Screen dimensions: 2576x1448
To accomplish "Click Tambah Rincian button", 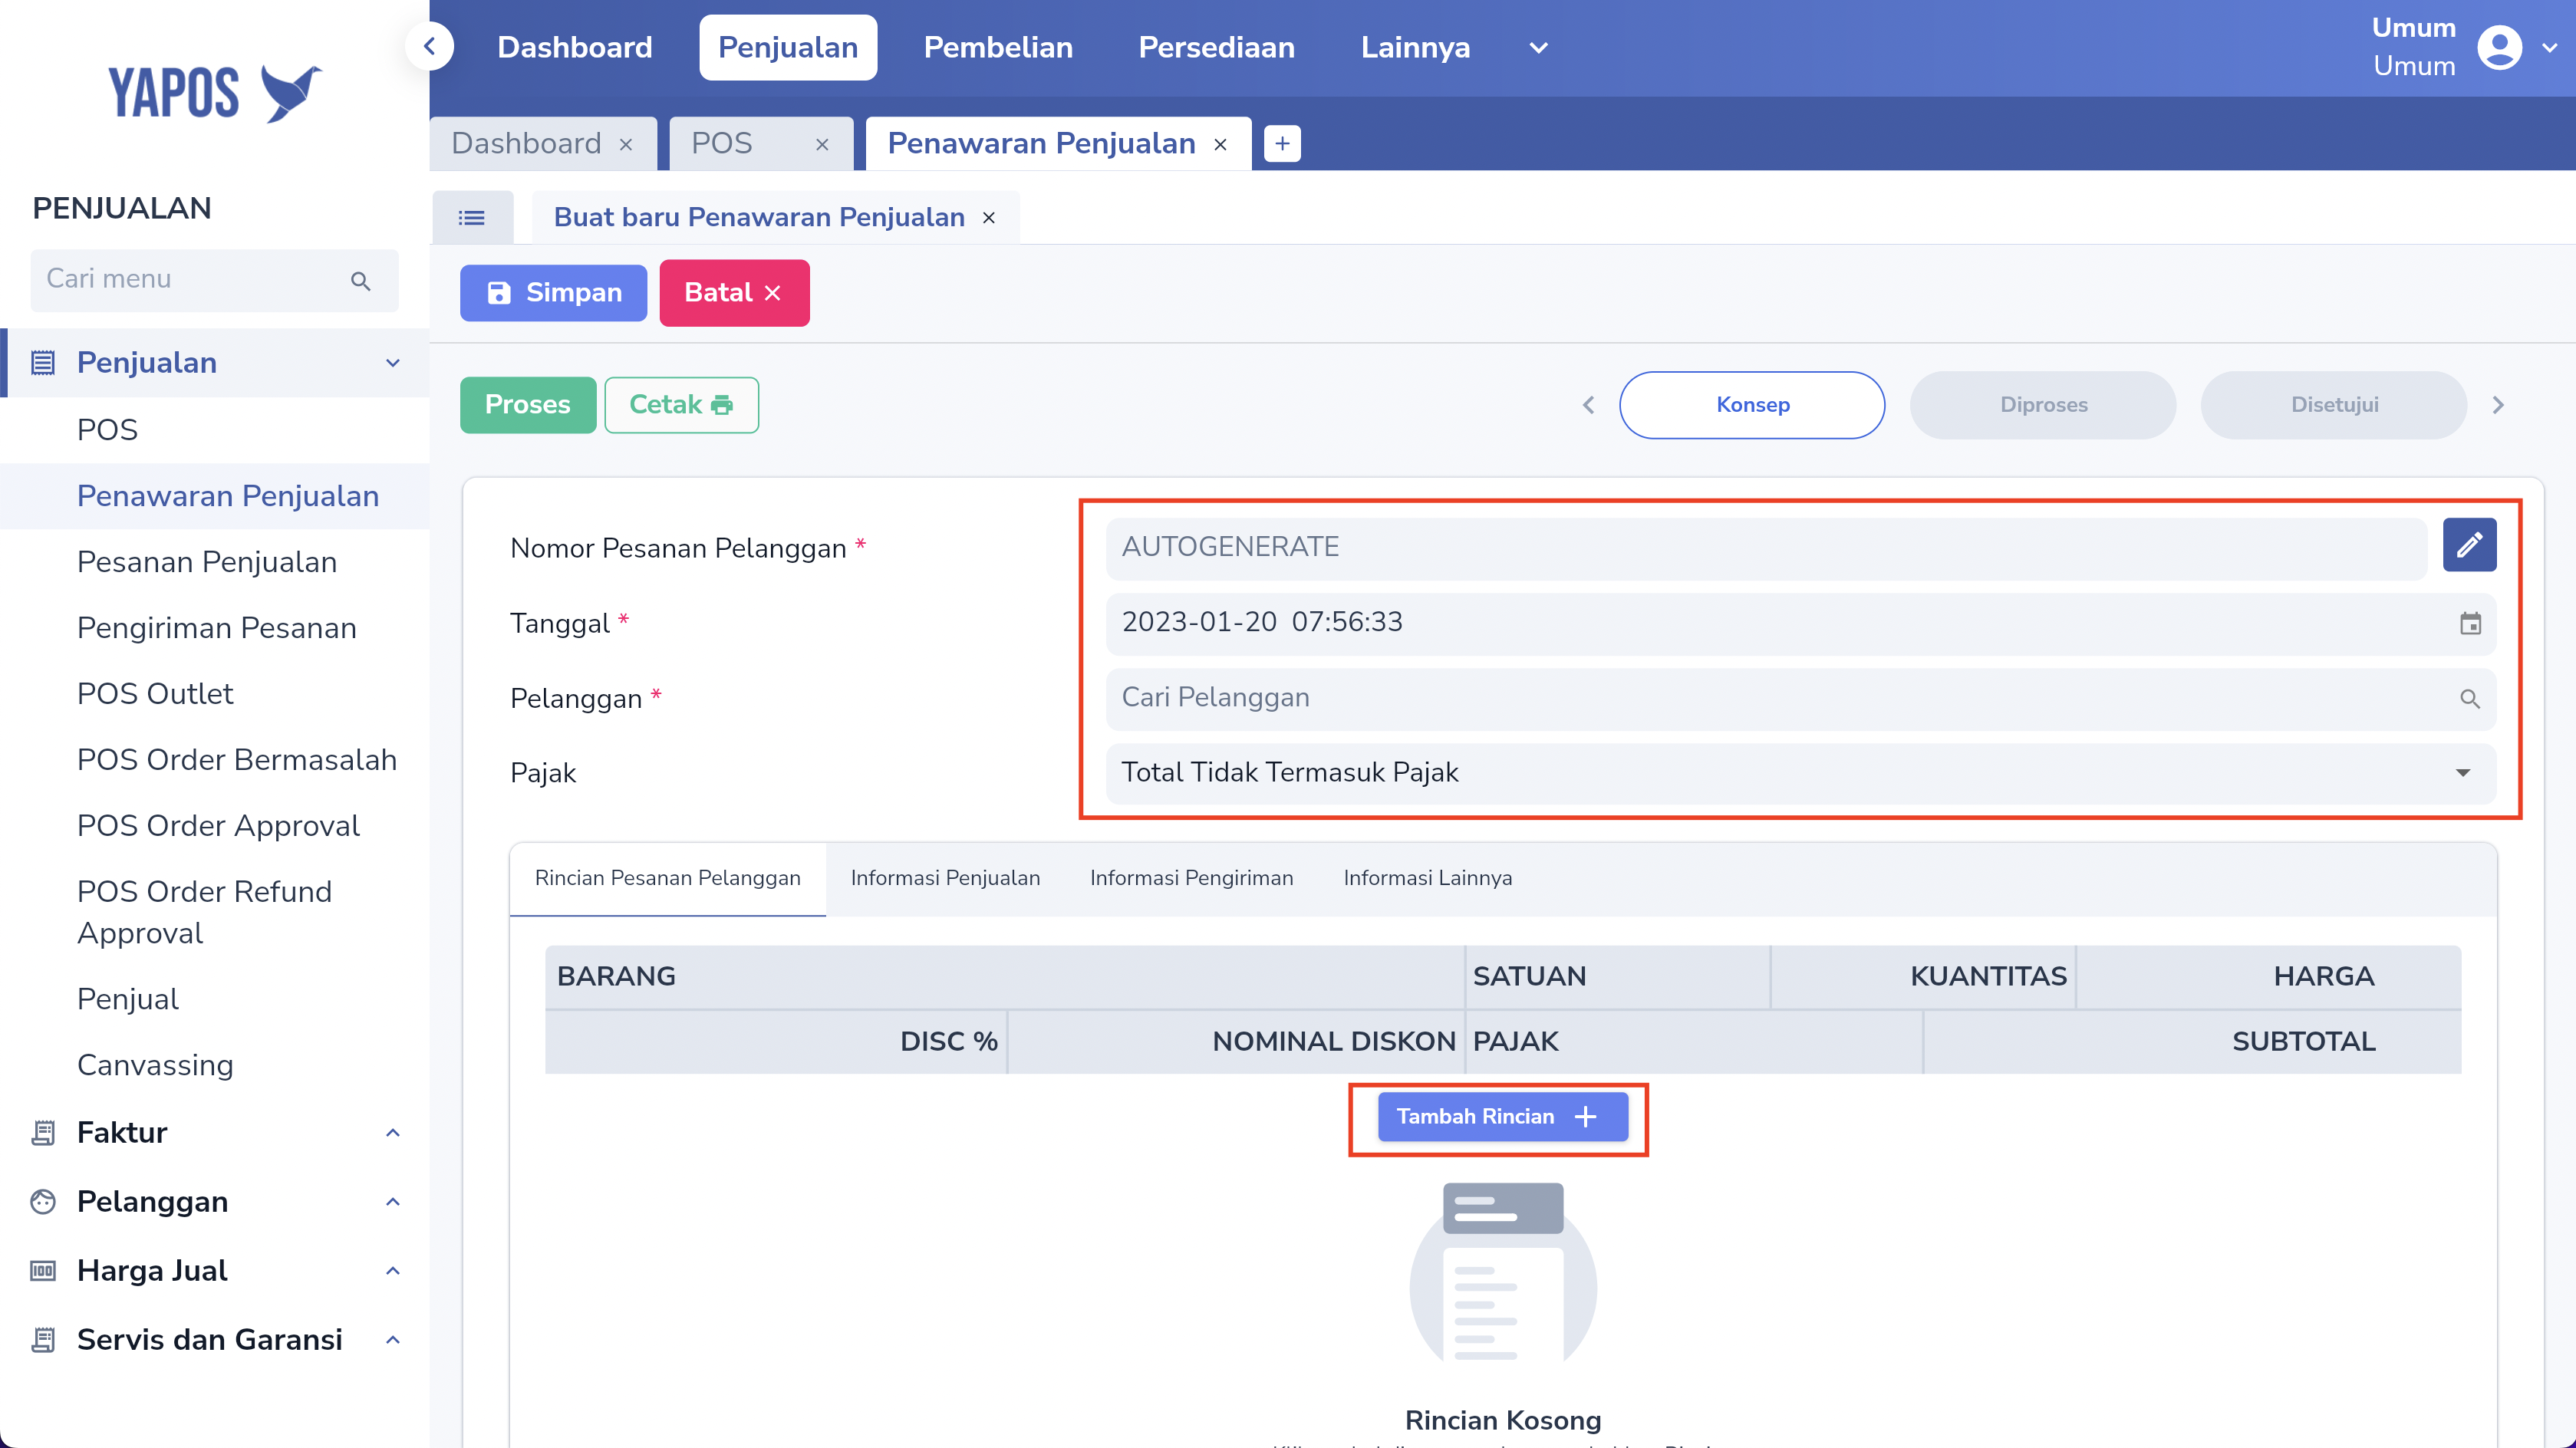I will tap(1503, 1117).
